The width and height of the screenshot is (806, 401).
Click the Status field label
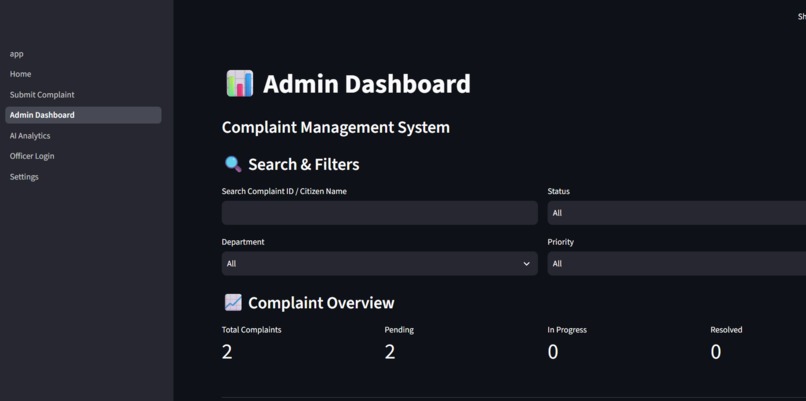559,191
